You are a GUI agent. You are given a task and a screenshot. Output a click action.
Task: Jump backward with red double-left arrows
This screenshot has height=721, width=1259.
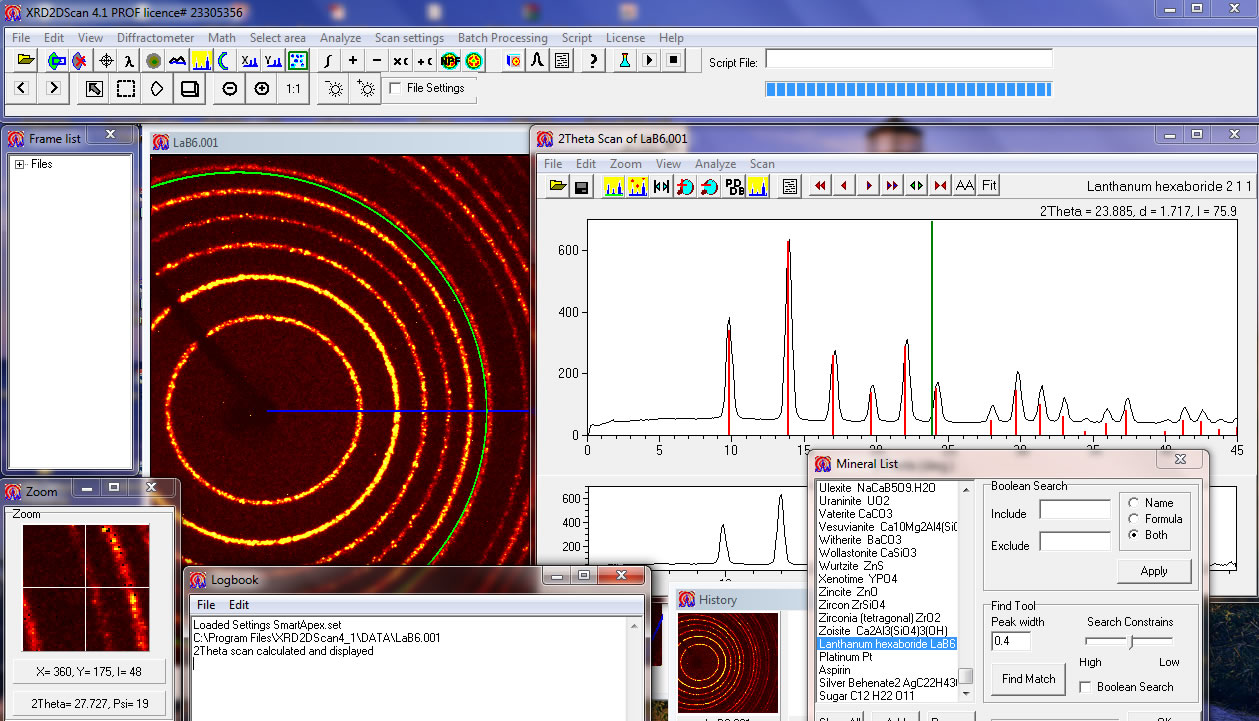820,186
